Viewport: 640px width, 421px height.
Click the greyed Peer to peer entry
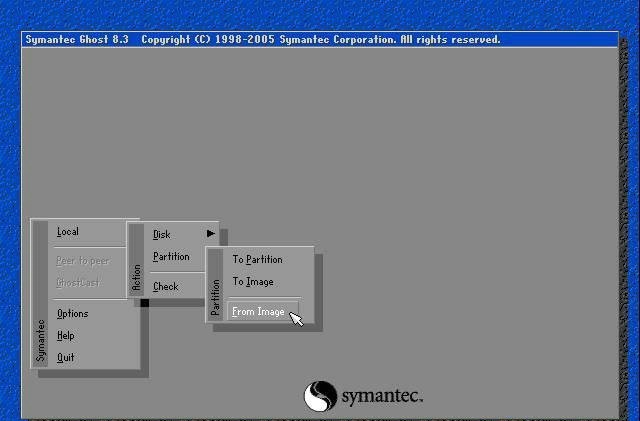[x=83, y=261]
